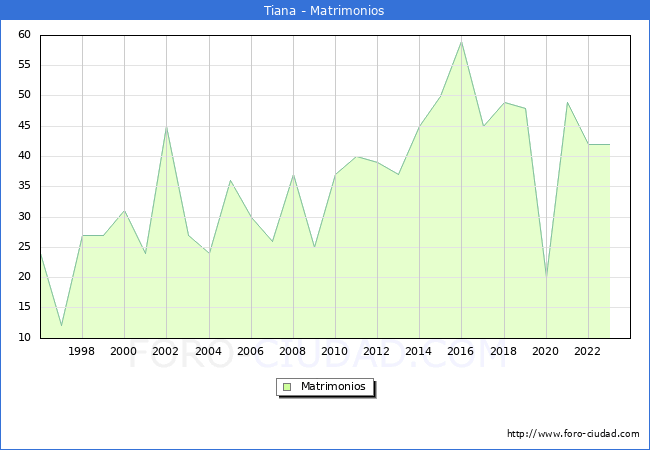The height and width of the screenshot is (450, 650).
Task: Click the x-axis label 2022
Action: 587,351
